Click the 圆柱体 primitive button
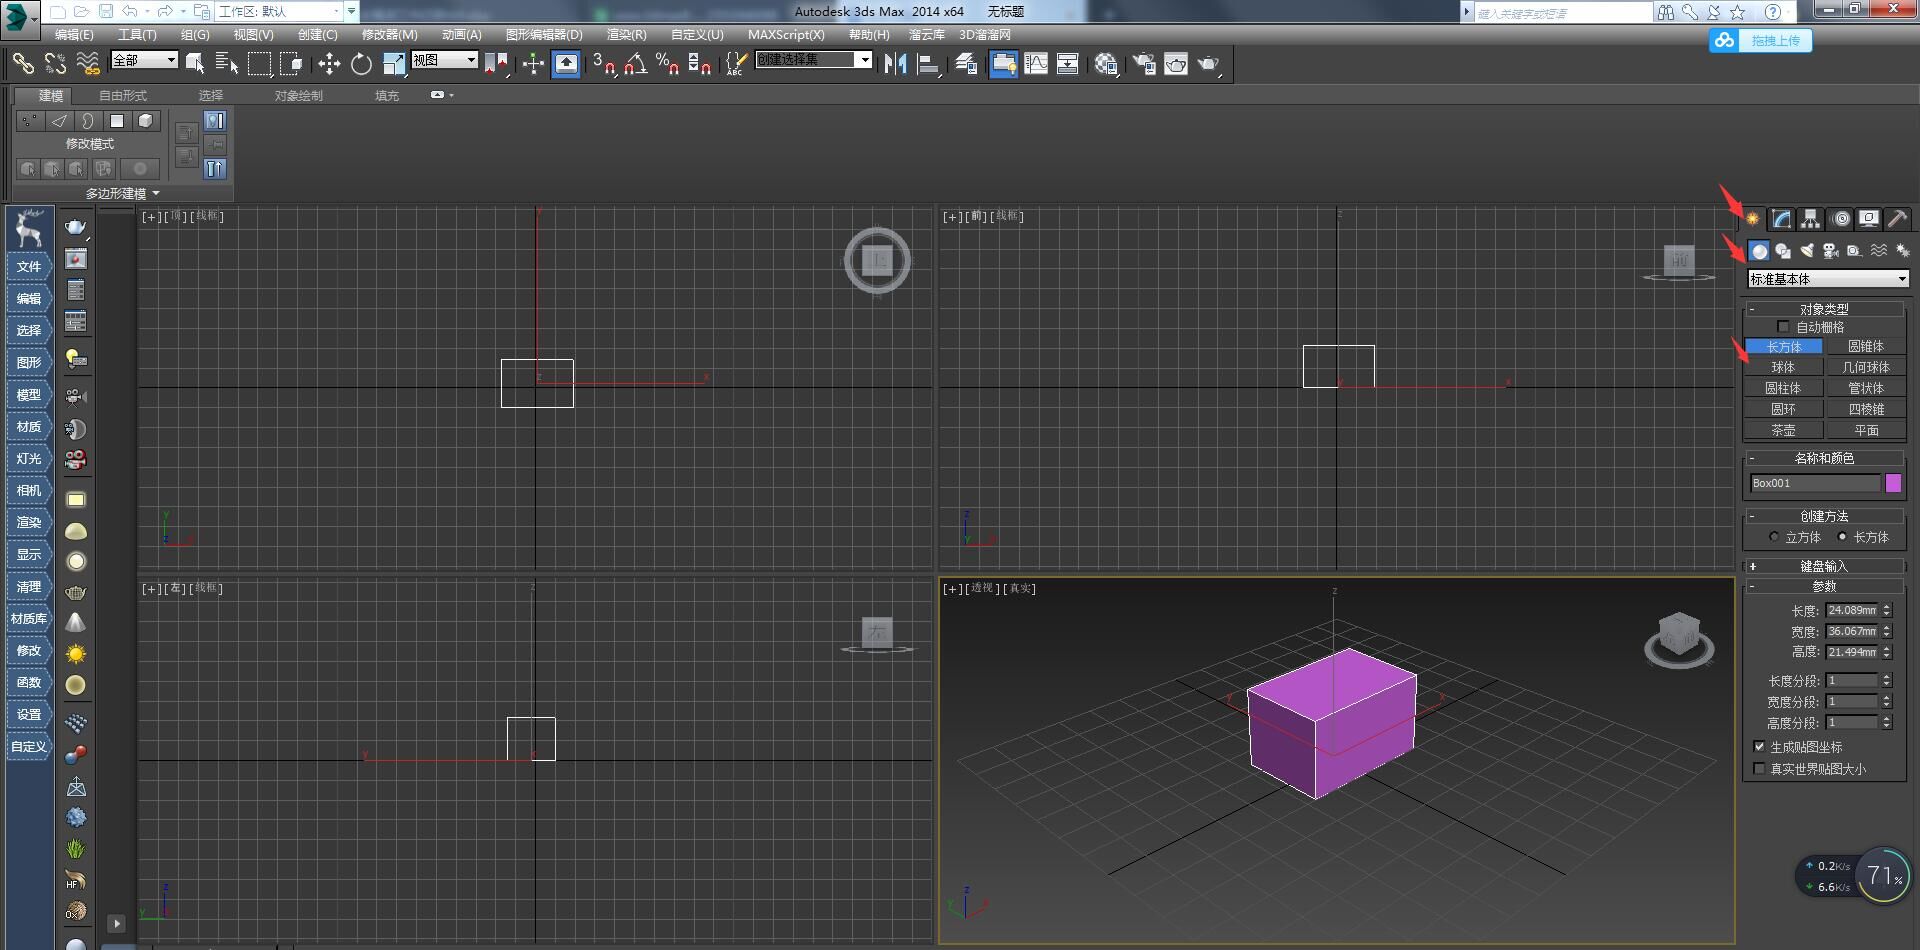This screenshot has width=1920, height=950. (x=1783, y=387)
